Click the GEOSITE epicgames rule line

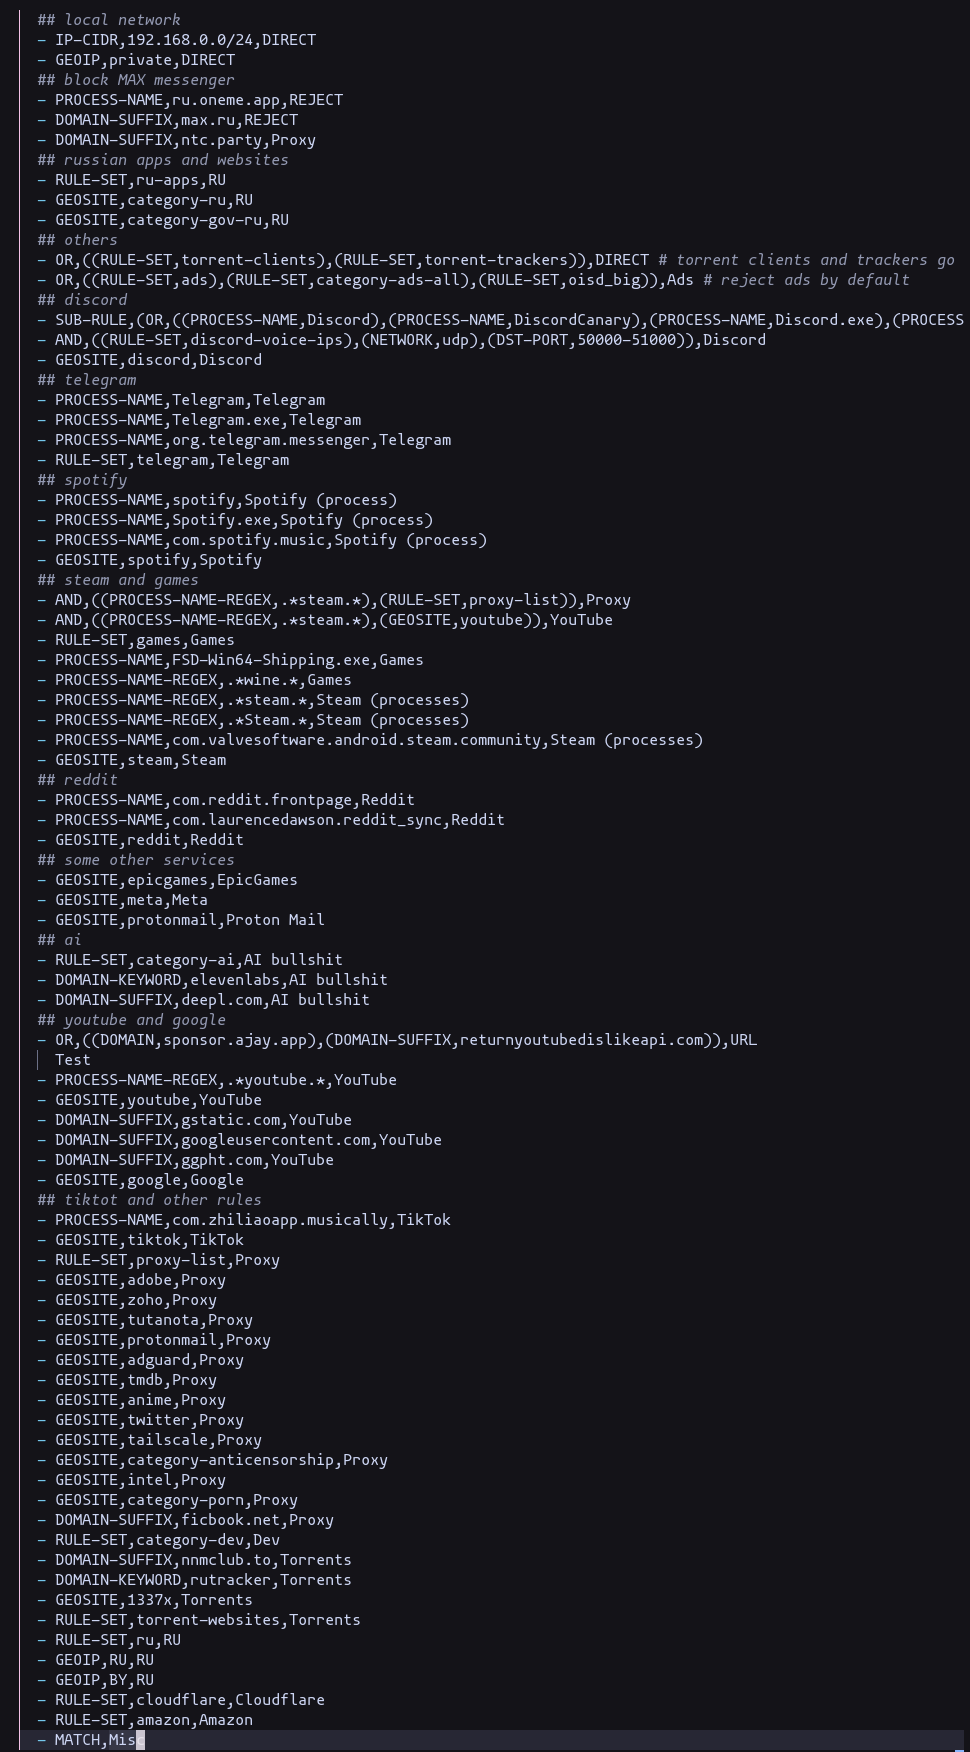(176, 880)
